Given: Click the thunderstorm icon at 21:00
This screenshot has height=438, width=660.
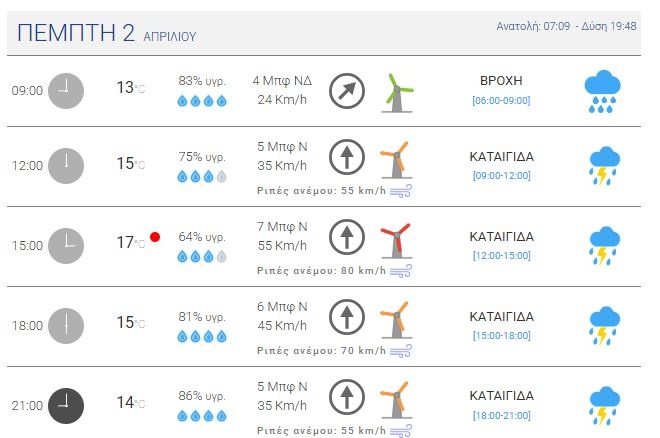Looking at the screenshot, I should tap(603, 405).
